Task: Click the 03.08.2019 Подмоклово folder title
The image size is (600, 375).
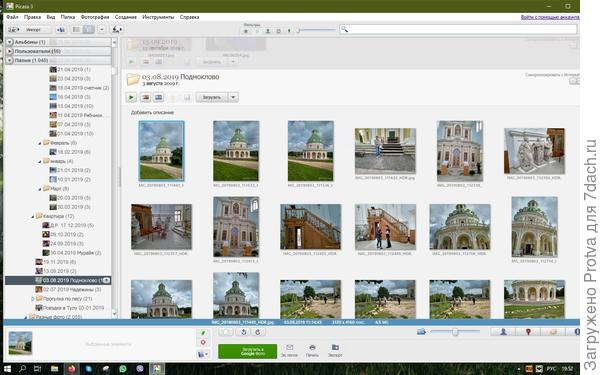Action: (x=181, y=77)
